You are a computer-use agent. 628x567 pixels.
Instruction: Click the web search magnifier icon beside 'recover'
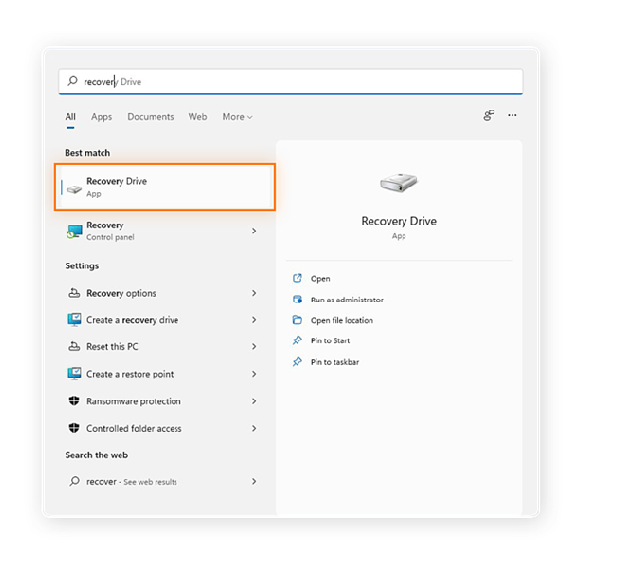pyautogui.click(x=74, y=481)
